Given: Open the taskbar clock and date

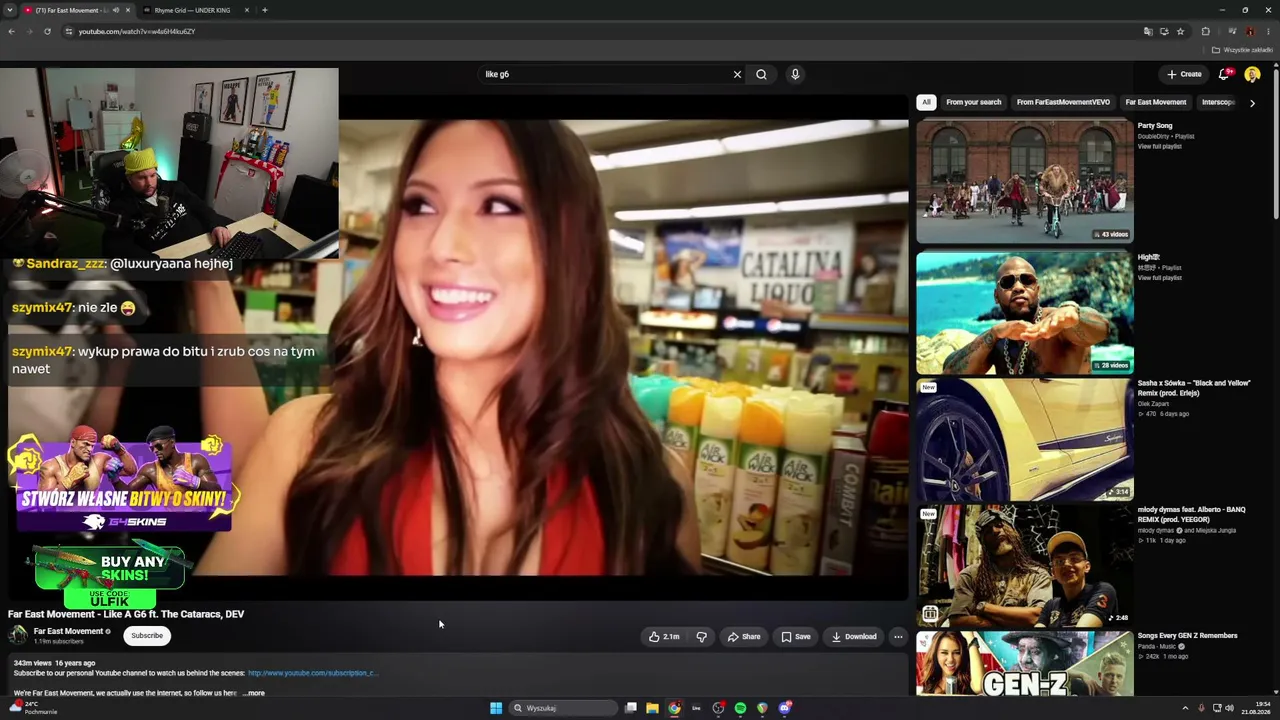Looking at the screenshot, I should pyautogui.click(x=1258, y=708).
